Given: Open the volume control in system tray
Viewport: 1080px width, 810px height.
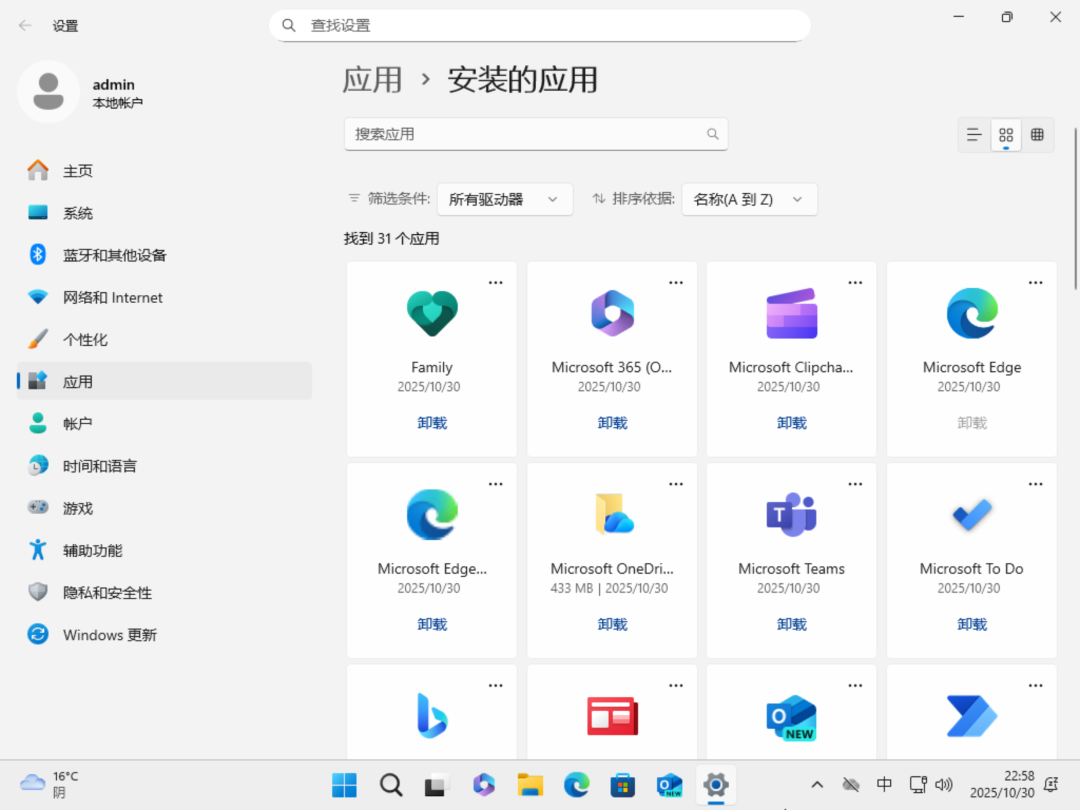Looking at the screenshot, I should pyautogui.click(x=944, y=785).
